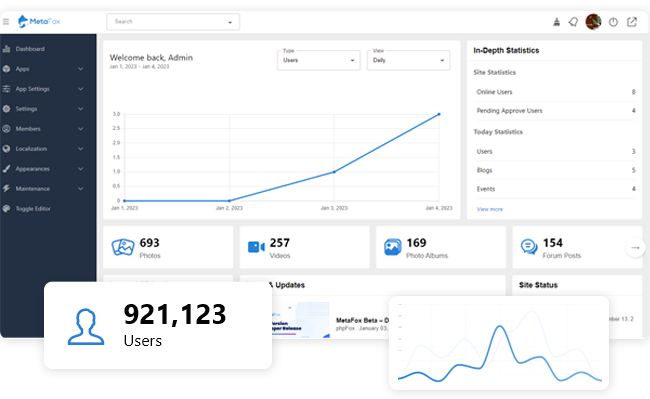Click the Videos camera icon

coord(256,247)
